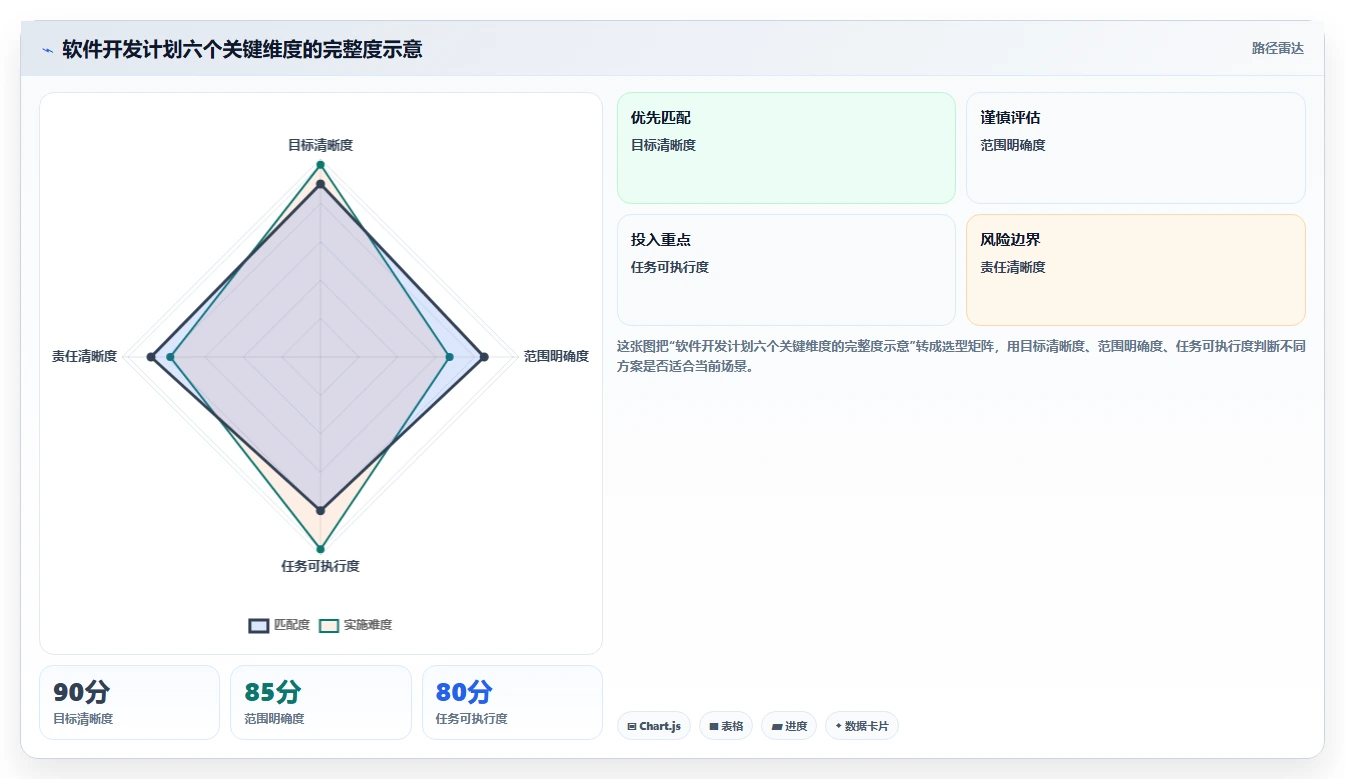Click the 匹配度 legend color box

point(259,625)
